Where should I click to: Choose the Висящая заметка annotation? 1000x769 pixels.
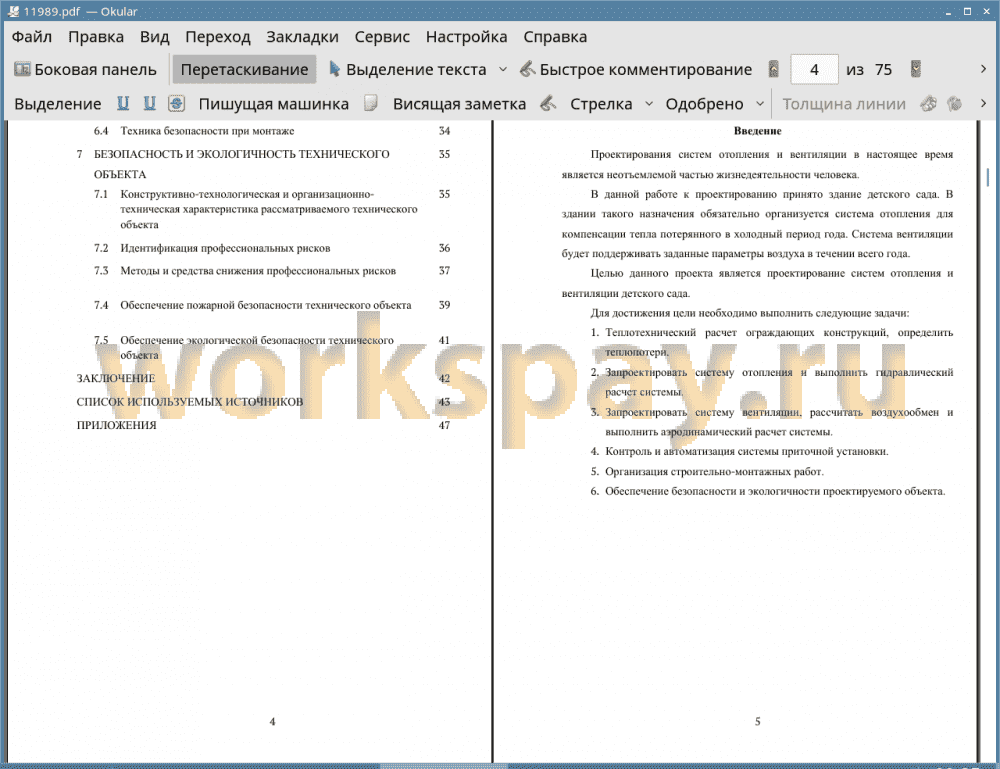(459, 104)
